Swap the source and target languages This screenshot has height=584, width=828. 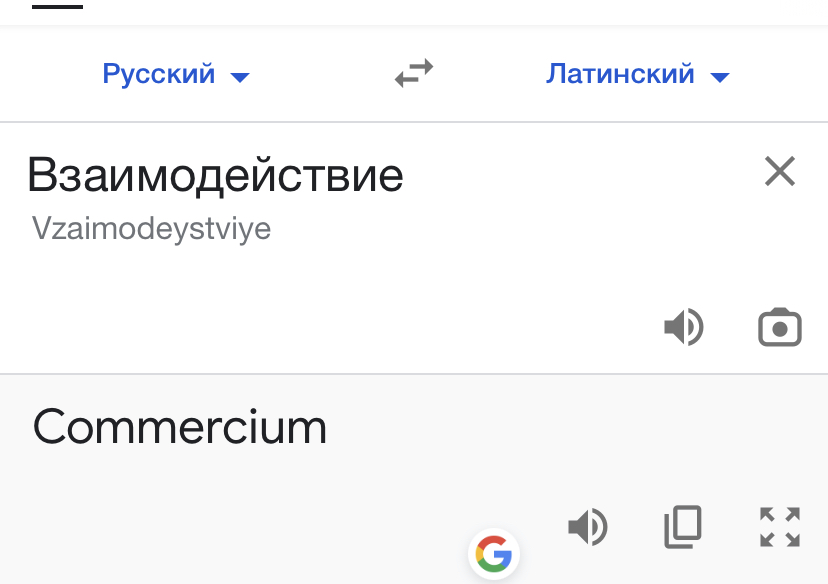point(414,74)
